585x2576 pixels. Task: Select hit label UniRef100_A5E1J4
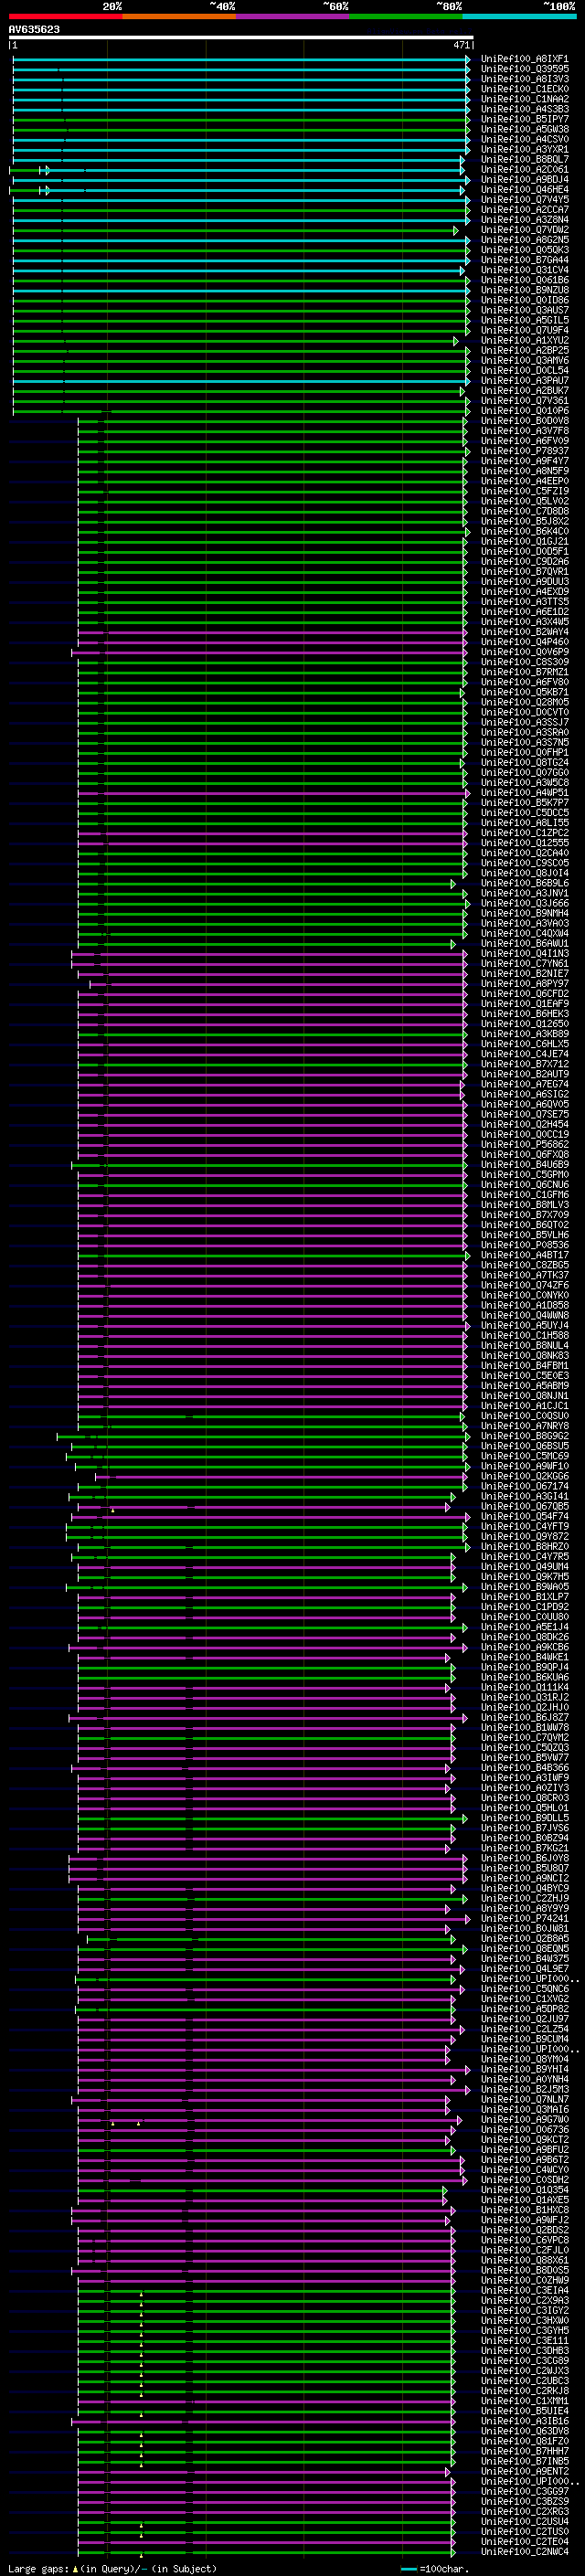point(524,1628)
